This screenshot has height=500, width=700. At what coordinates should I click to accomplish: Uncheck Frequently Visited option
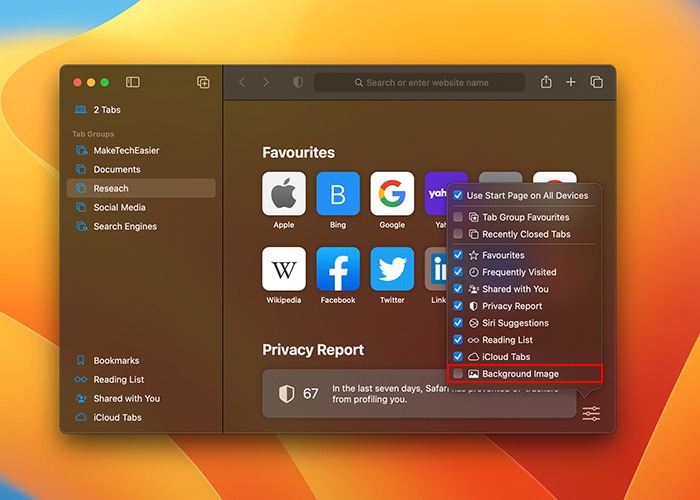coord(458,272)
